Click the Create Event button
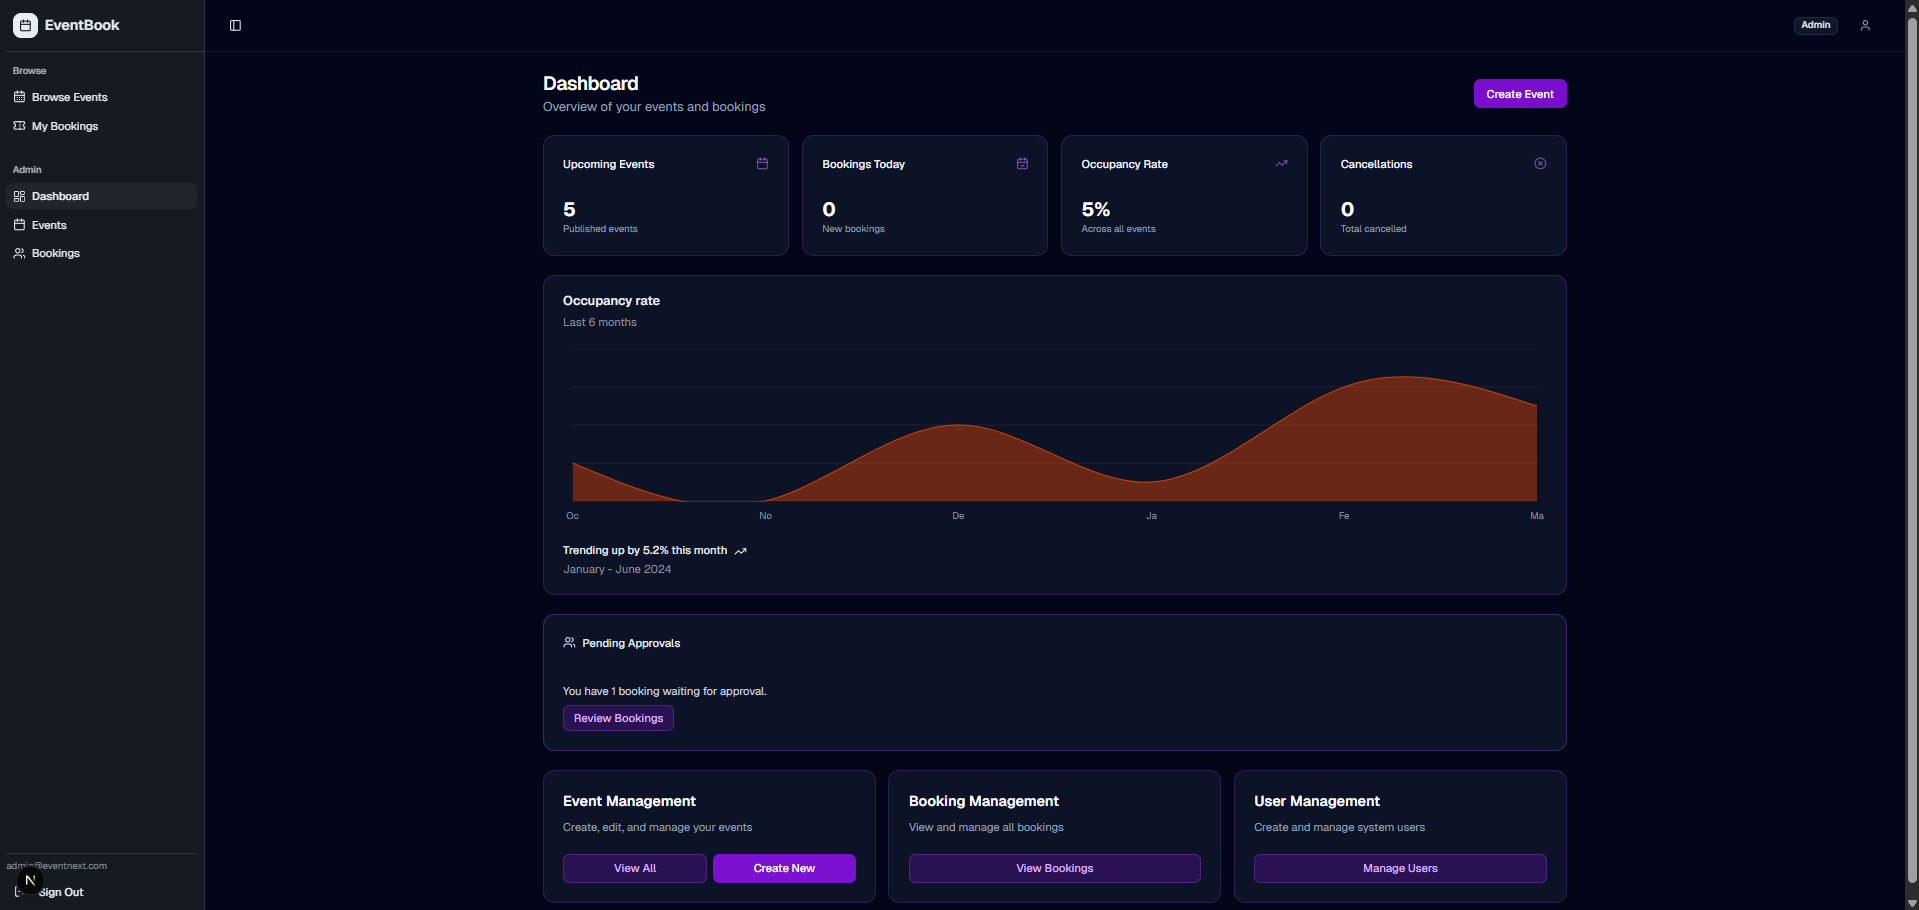This screenshot has height=910, width=1919. pos(1519,93)
